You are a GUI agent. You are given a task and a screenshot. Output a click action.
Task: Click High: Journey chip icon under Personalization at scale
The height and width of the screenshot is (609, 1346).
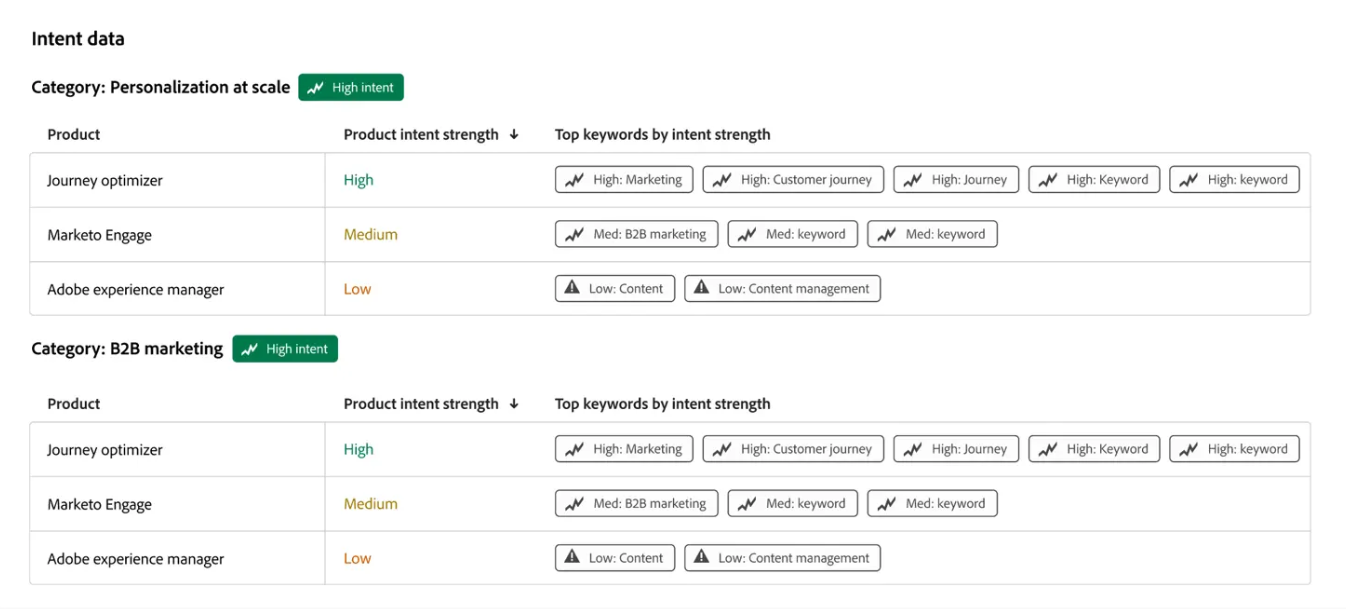913,180
